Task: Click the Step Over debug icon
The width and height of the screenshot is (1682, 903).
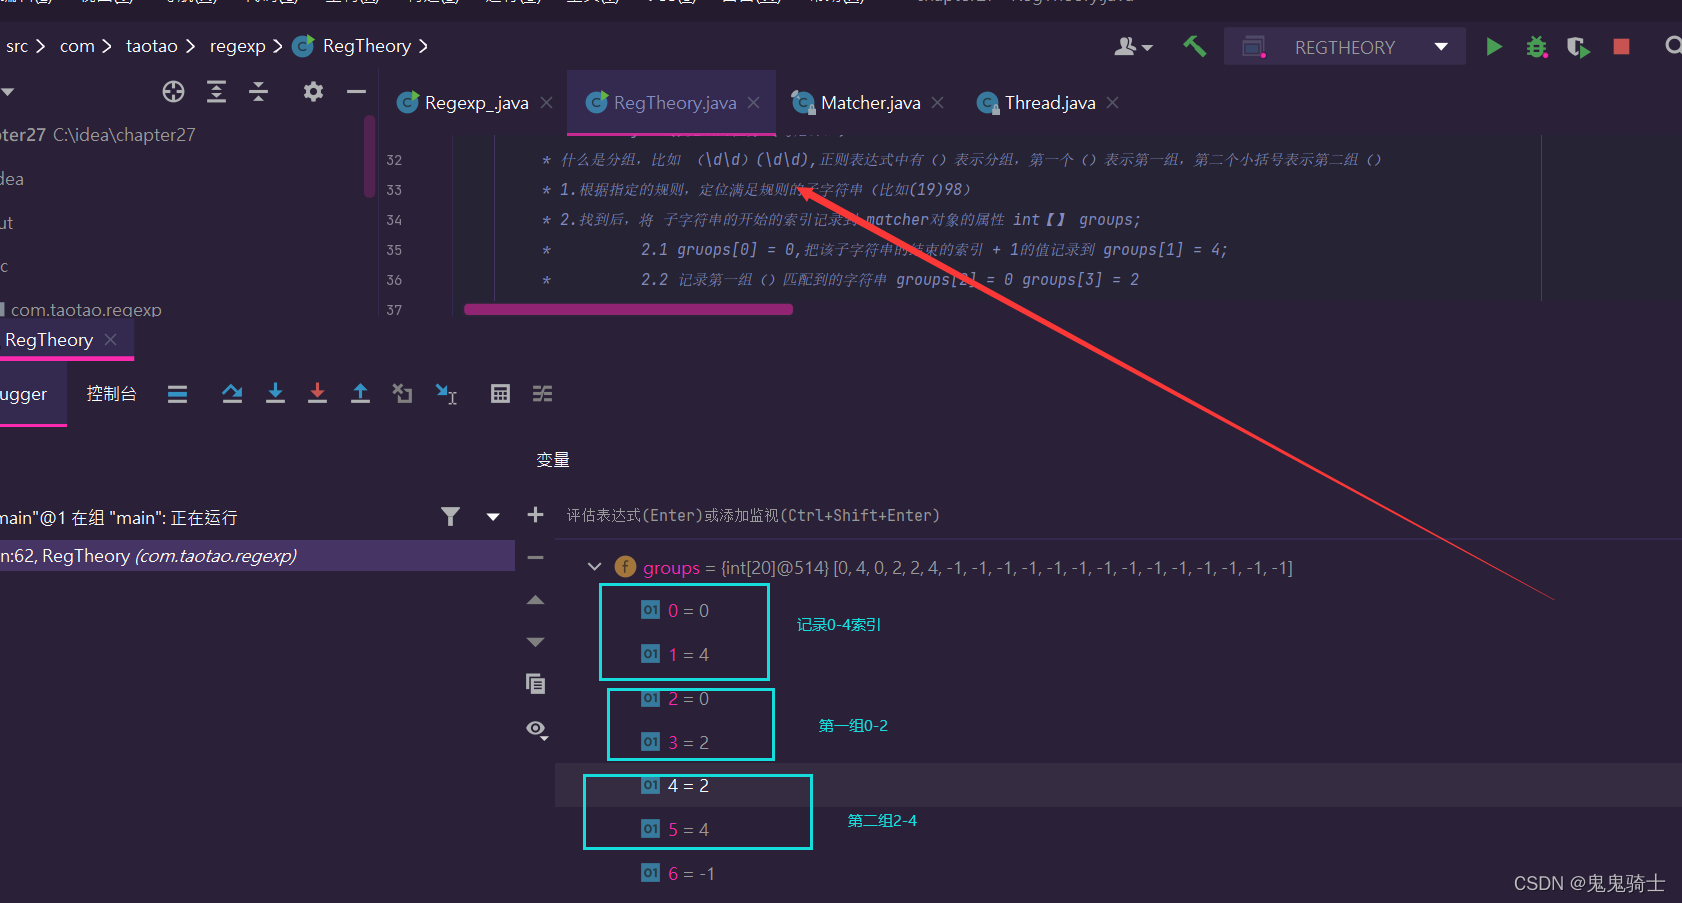Action: pyautogui.click(x=232, y=394)
